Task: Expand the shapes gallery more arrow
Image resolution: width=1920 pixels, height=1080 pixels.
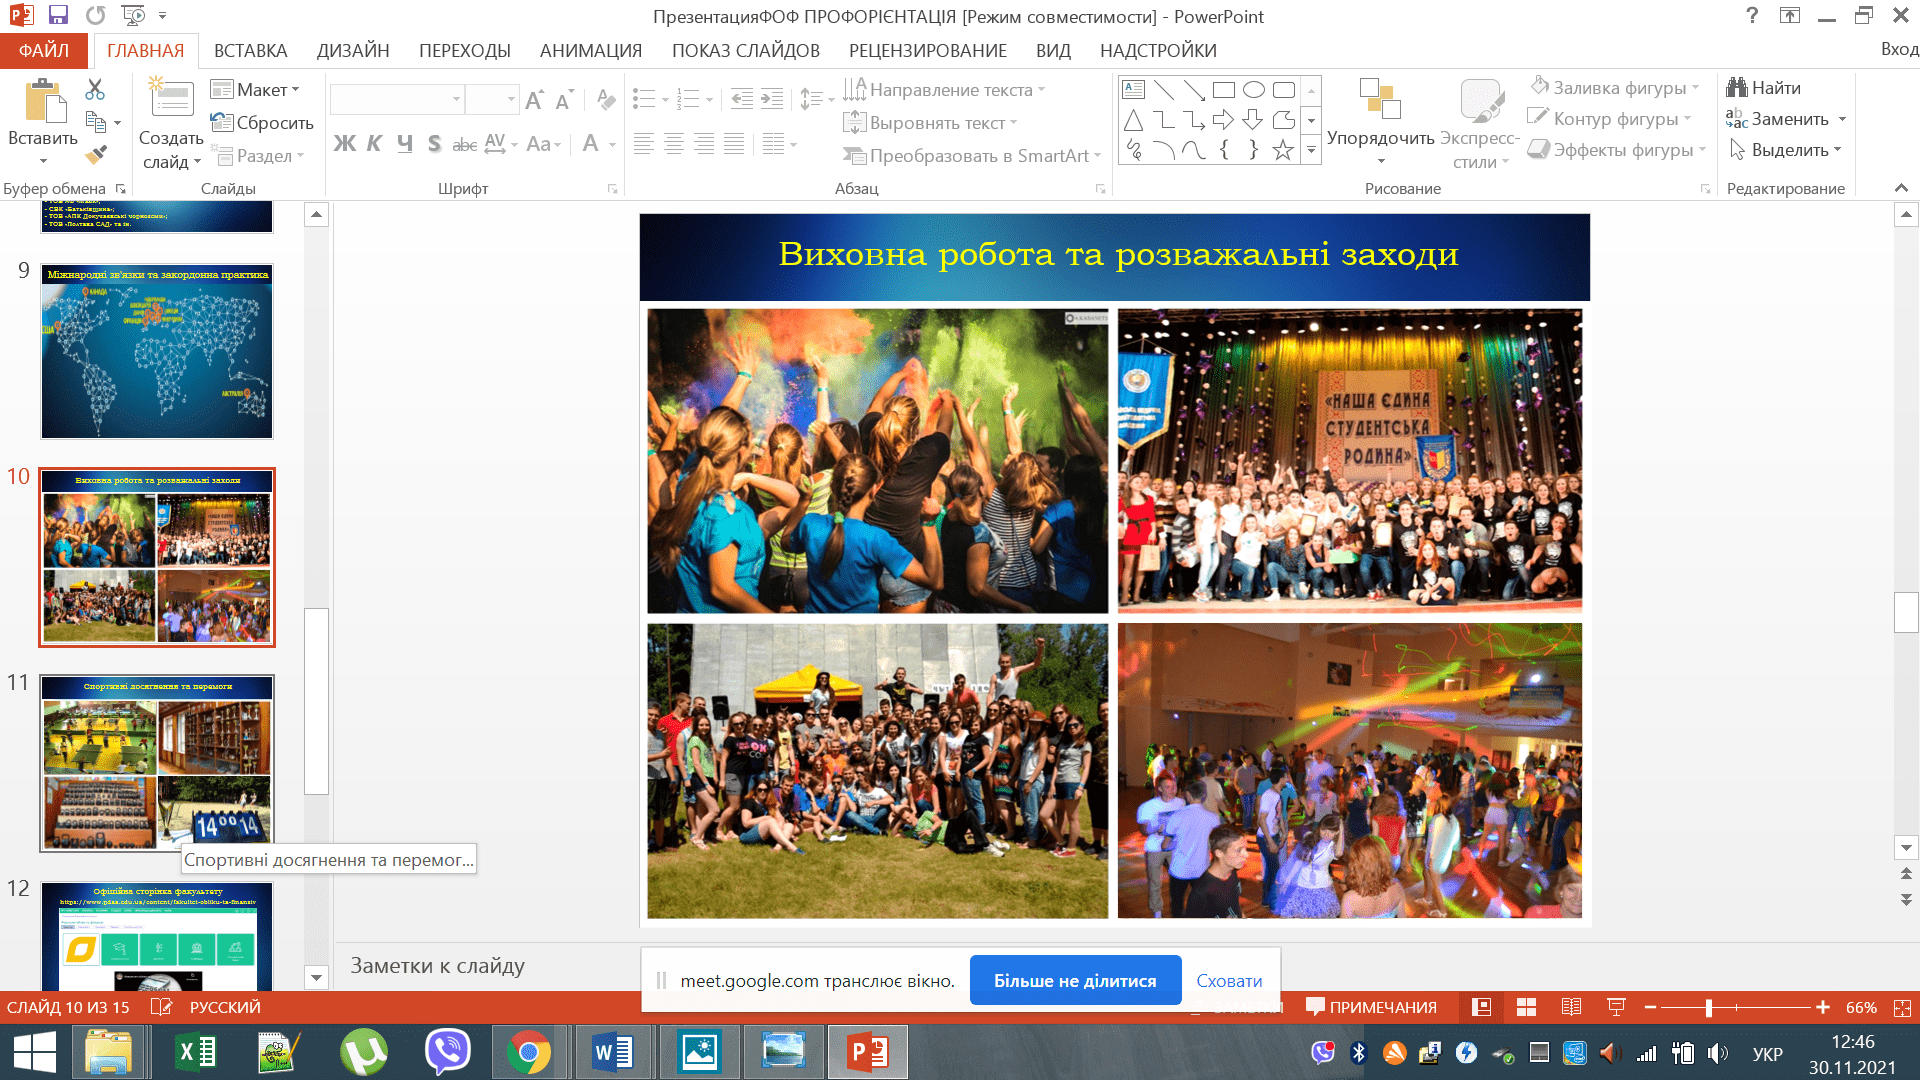Action: 1311,150
